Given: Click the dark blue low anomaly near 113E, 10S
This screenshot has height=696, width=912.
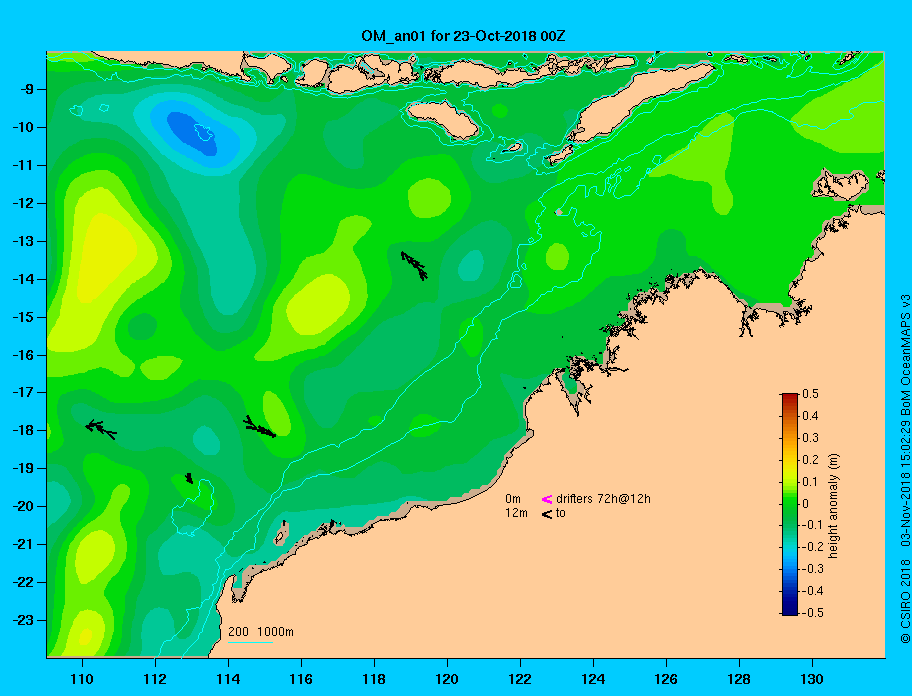Looking at the screenshot, I should (x=192, y=133).
